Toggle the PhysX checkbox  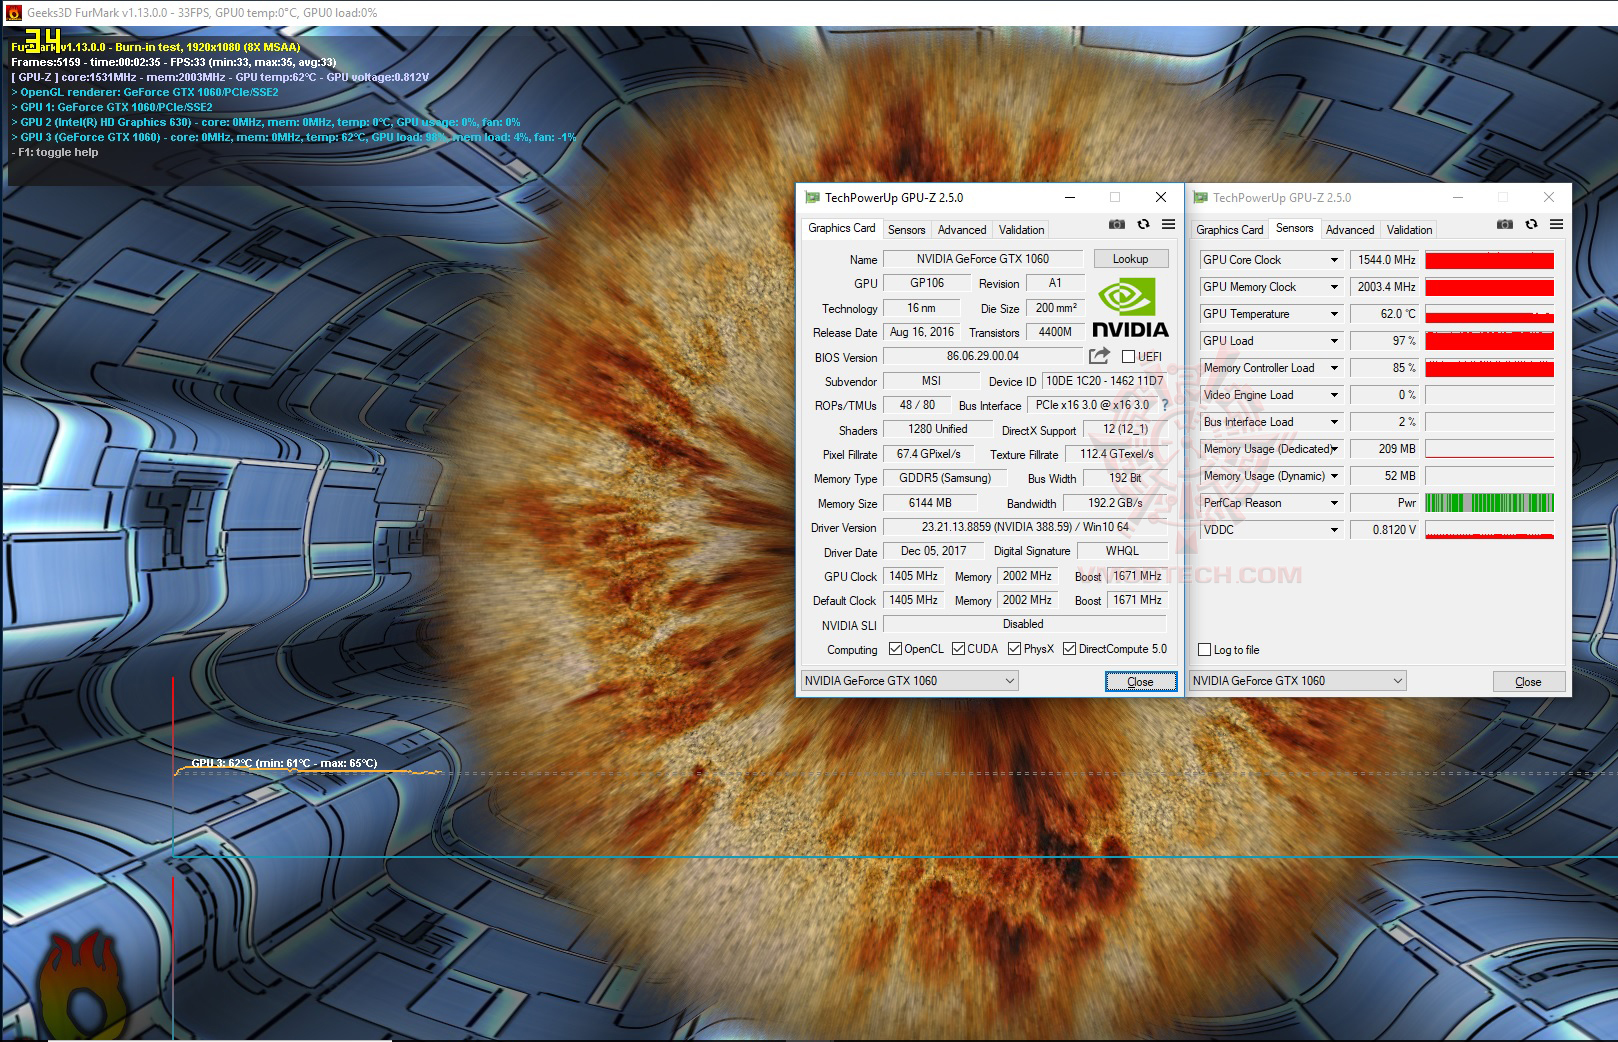1015,649
